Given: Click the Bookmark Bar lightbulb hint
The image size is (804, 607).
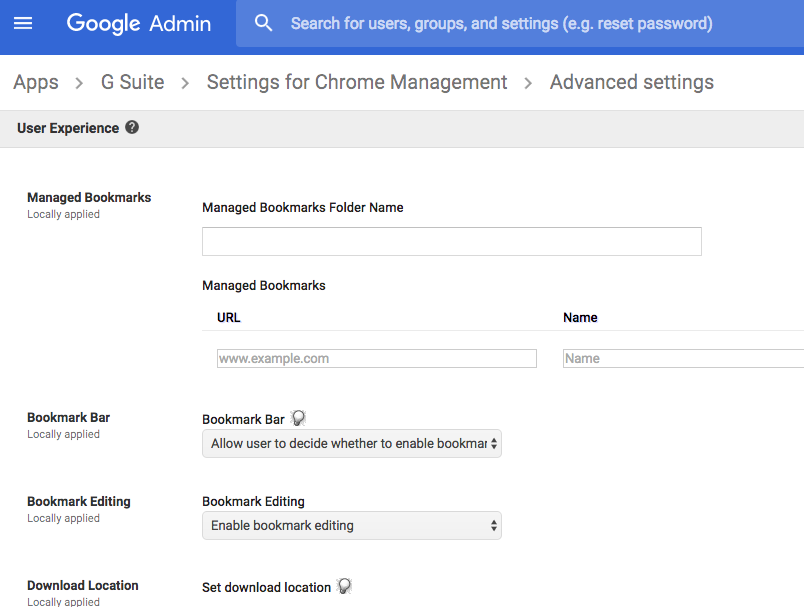Looking at the screenshot, I should tap(298, 418).
